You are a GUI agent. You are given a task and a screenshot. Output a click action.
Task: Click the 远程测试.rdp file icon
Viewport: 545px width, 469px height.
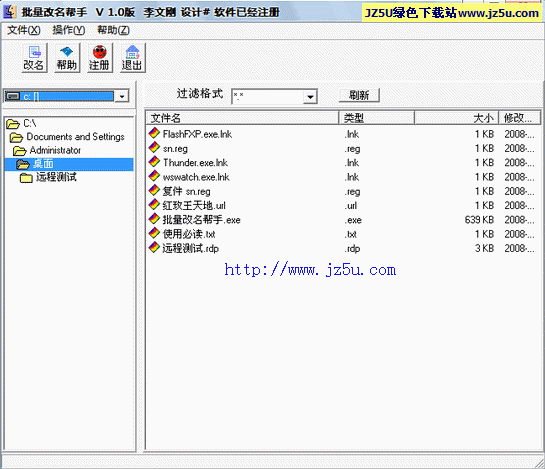click(154, 248)
